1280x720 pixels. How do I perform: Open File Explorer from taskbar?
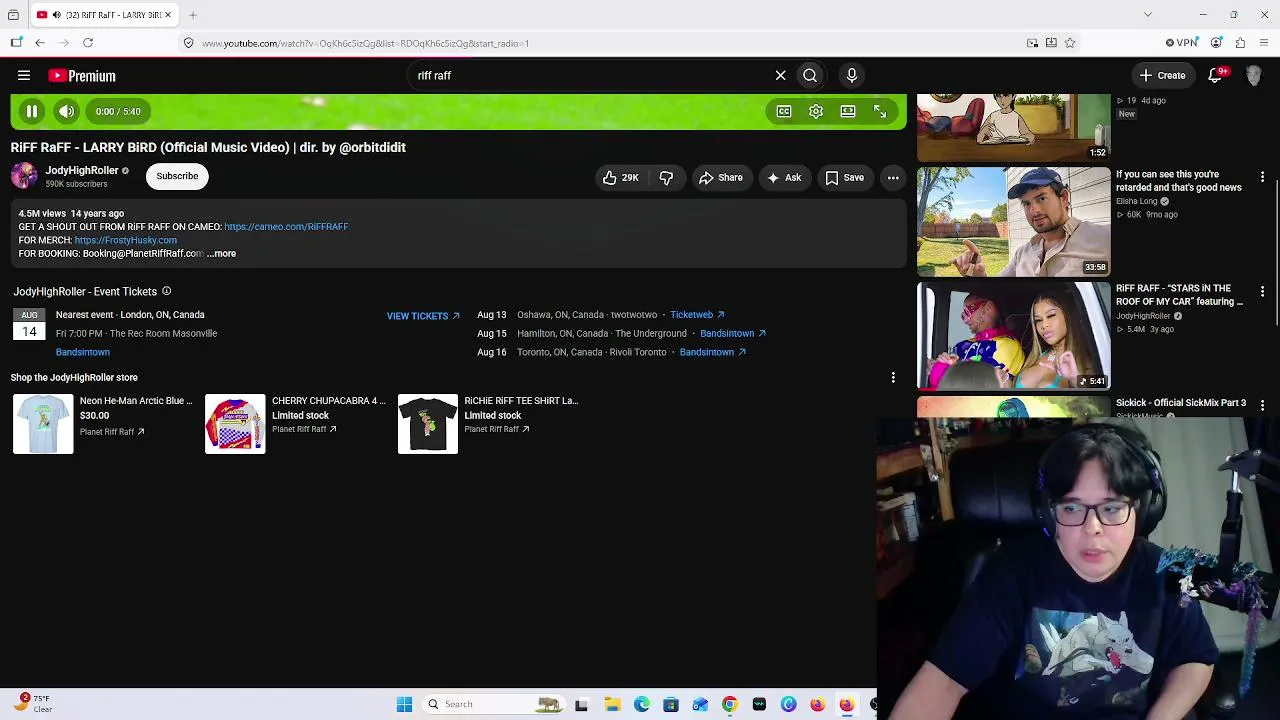pos(612,704)
